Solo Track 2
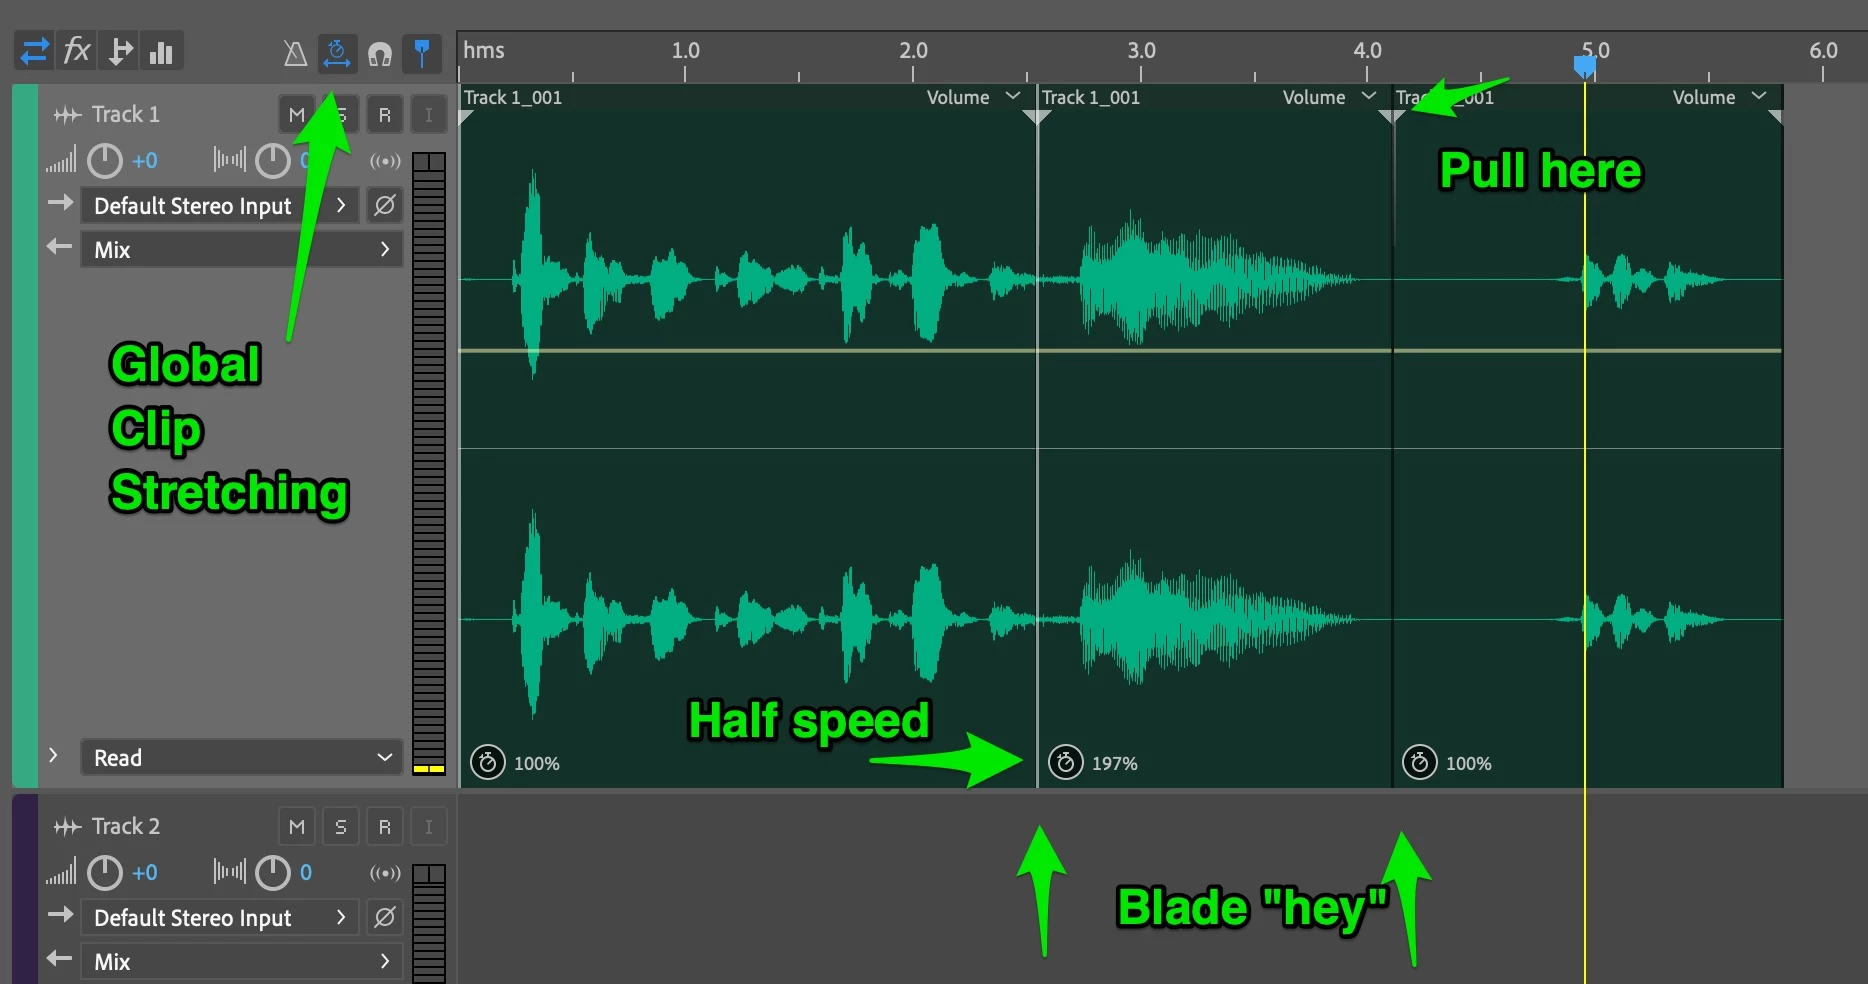Screen dimensions: 1868x984 (x=341, y=827)
